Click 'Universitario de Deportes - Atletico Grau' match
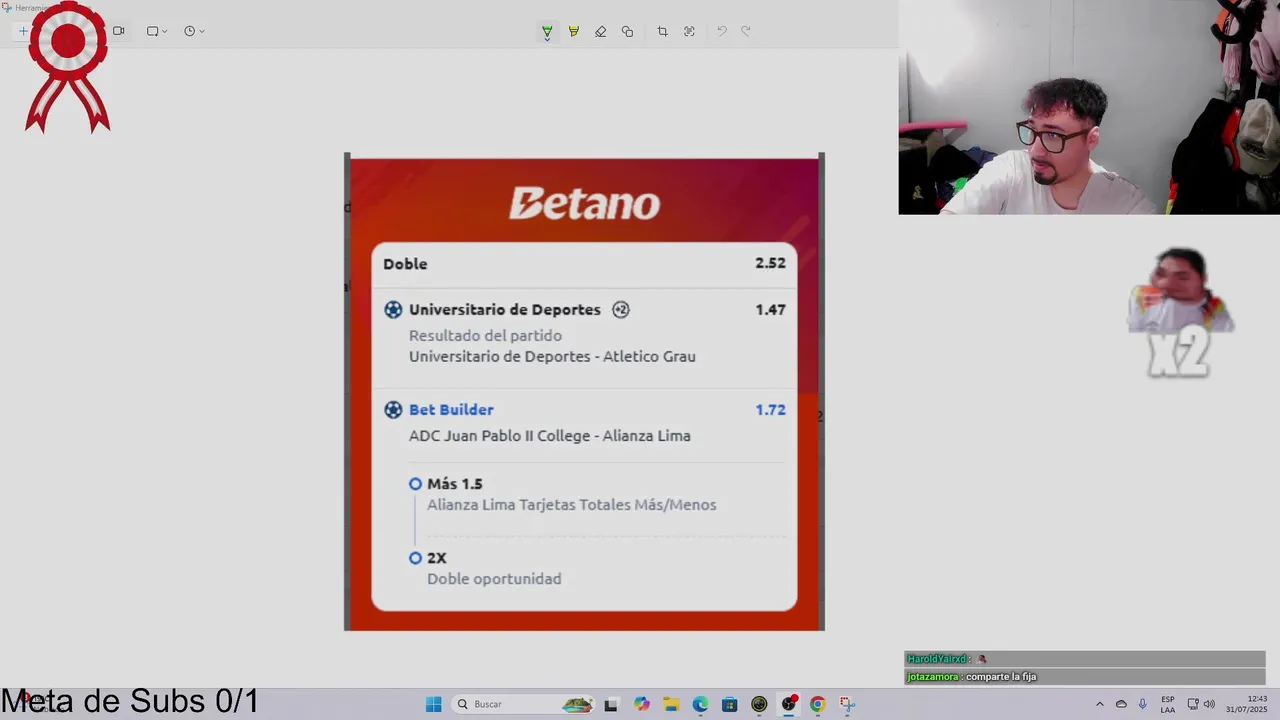This screenshot has width=1280, height=720. 552,356
